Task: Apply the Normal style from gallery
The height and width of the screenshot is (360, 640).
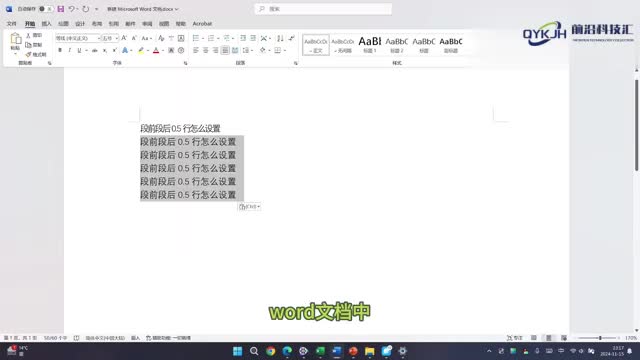Action: click(316, 45)
